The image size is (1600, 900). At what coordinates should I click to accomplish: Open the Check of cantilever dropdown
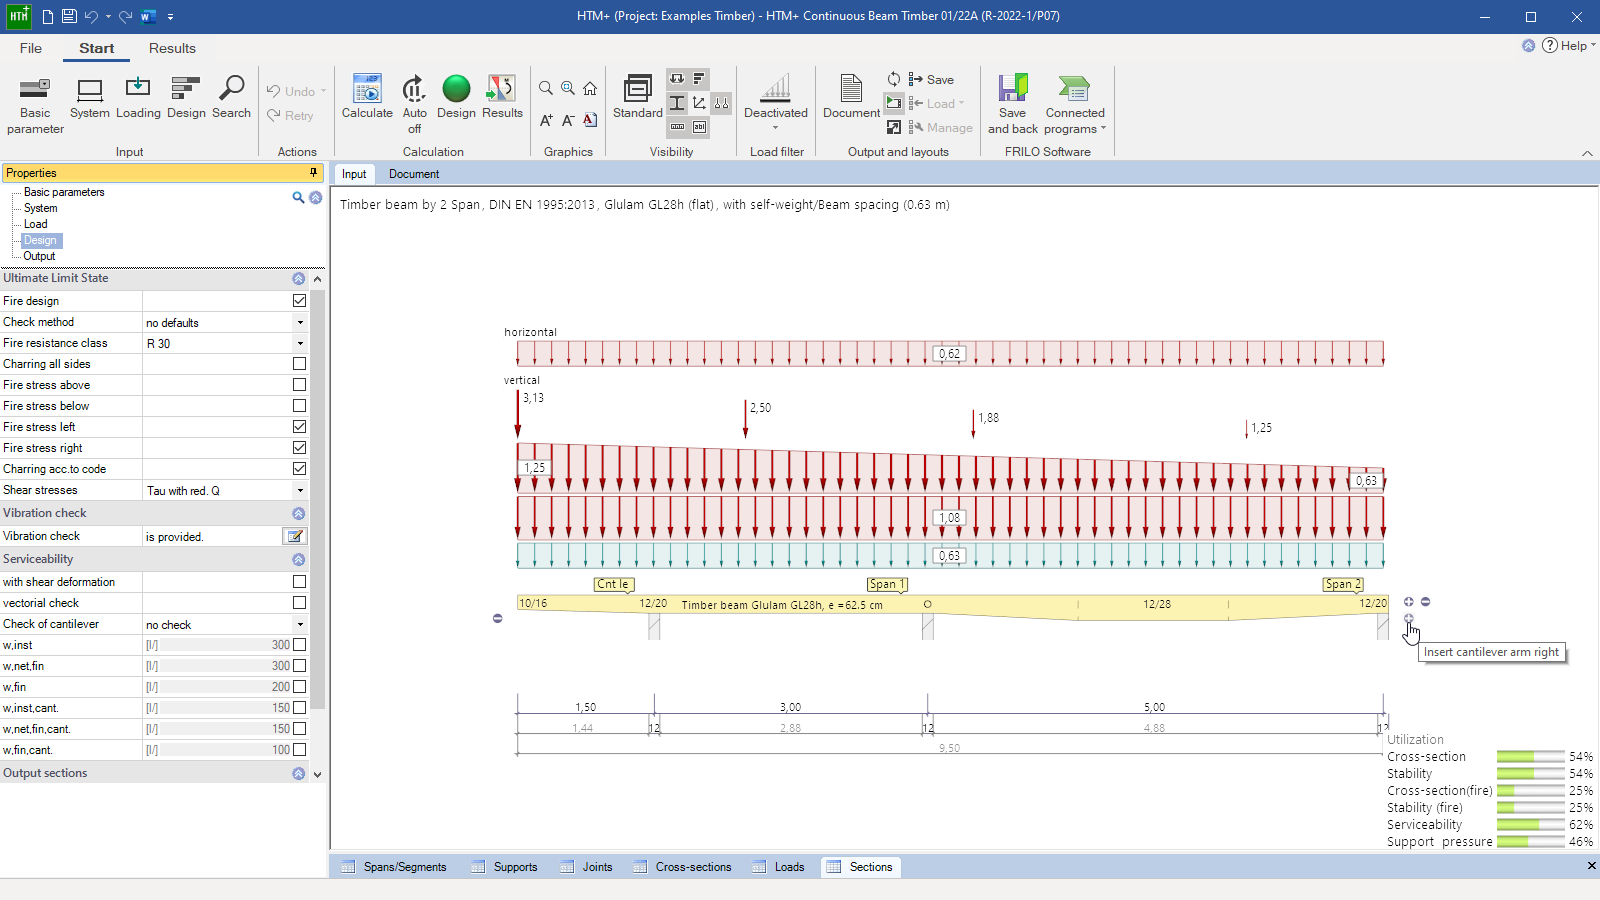click(299, 624)
